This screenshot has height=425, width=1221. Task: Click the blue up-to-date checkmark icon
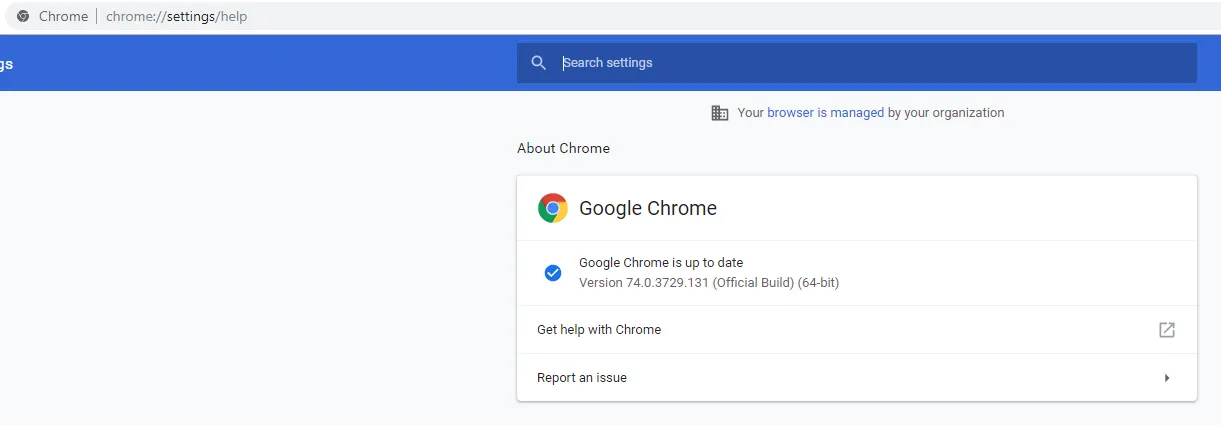[552, 273]
